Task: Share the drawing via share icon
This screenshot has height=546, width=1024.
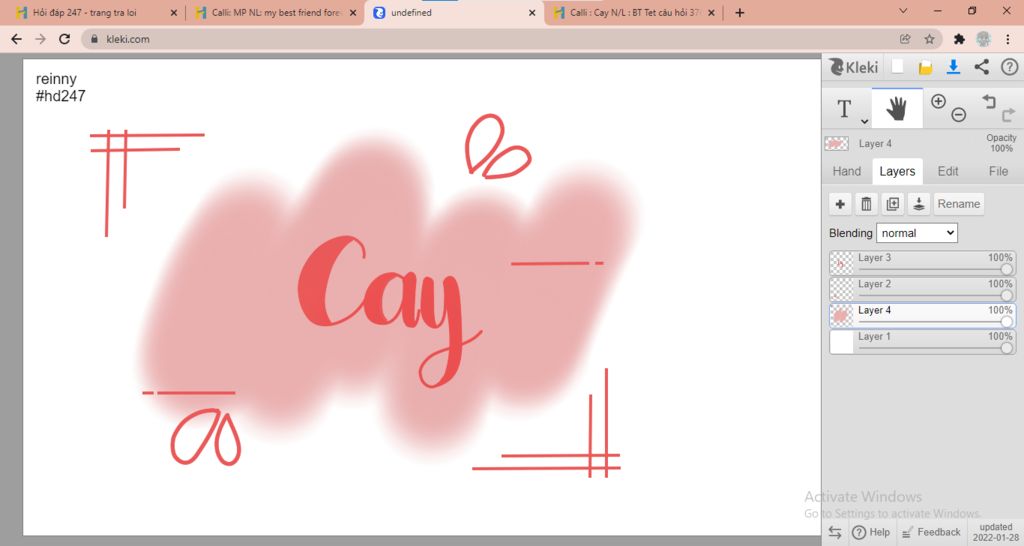Action: 982,67
